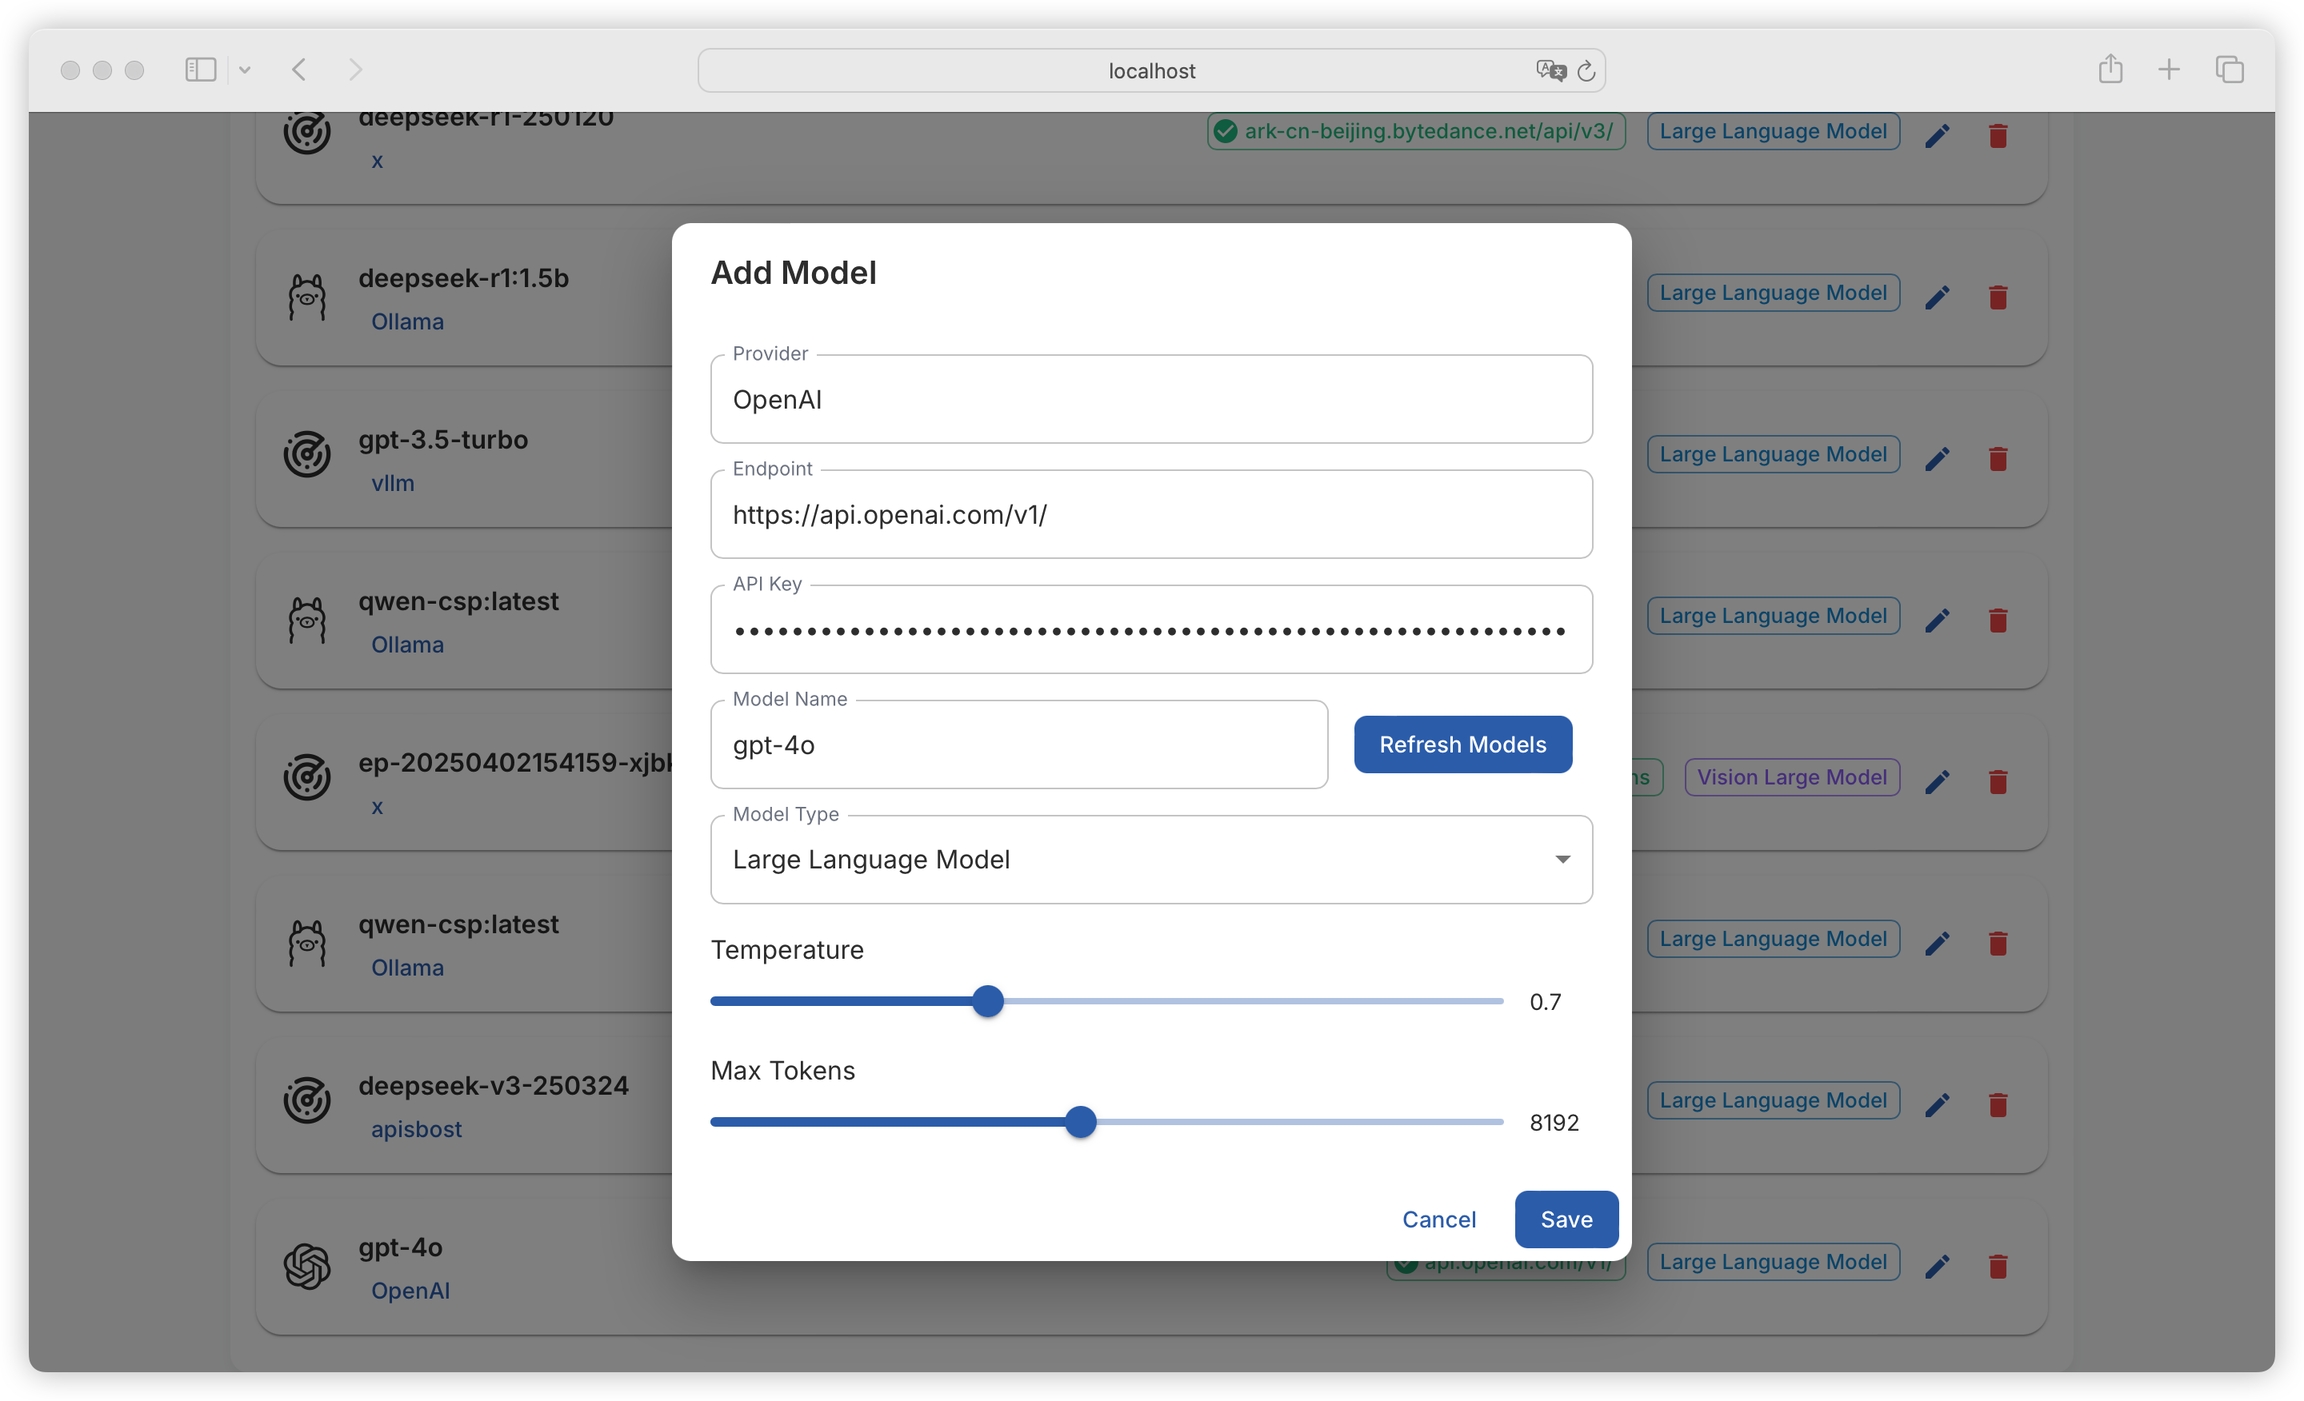This screenshot has width=2304, height=1401.
Task: Toggle the Safari sidebar icon
Action: coord(200,69)
